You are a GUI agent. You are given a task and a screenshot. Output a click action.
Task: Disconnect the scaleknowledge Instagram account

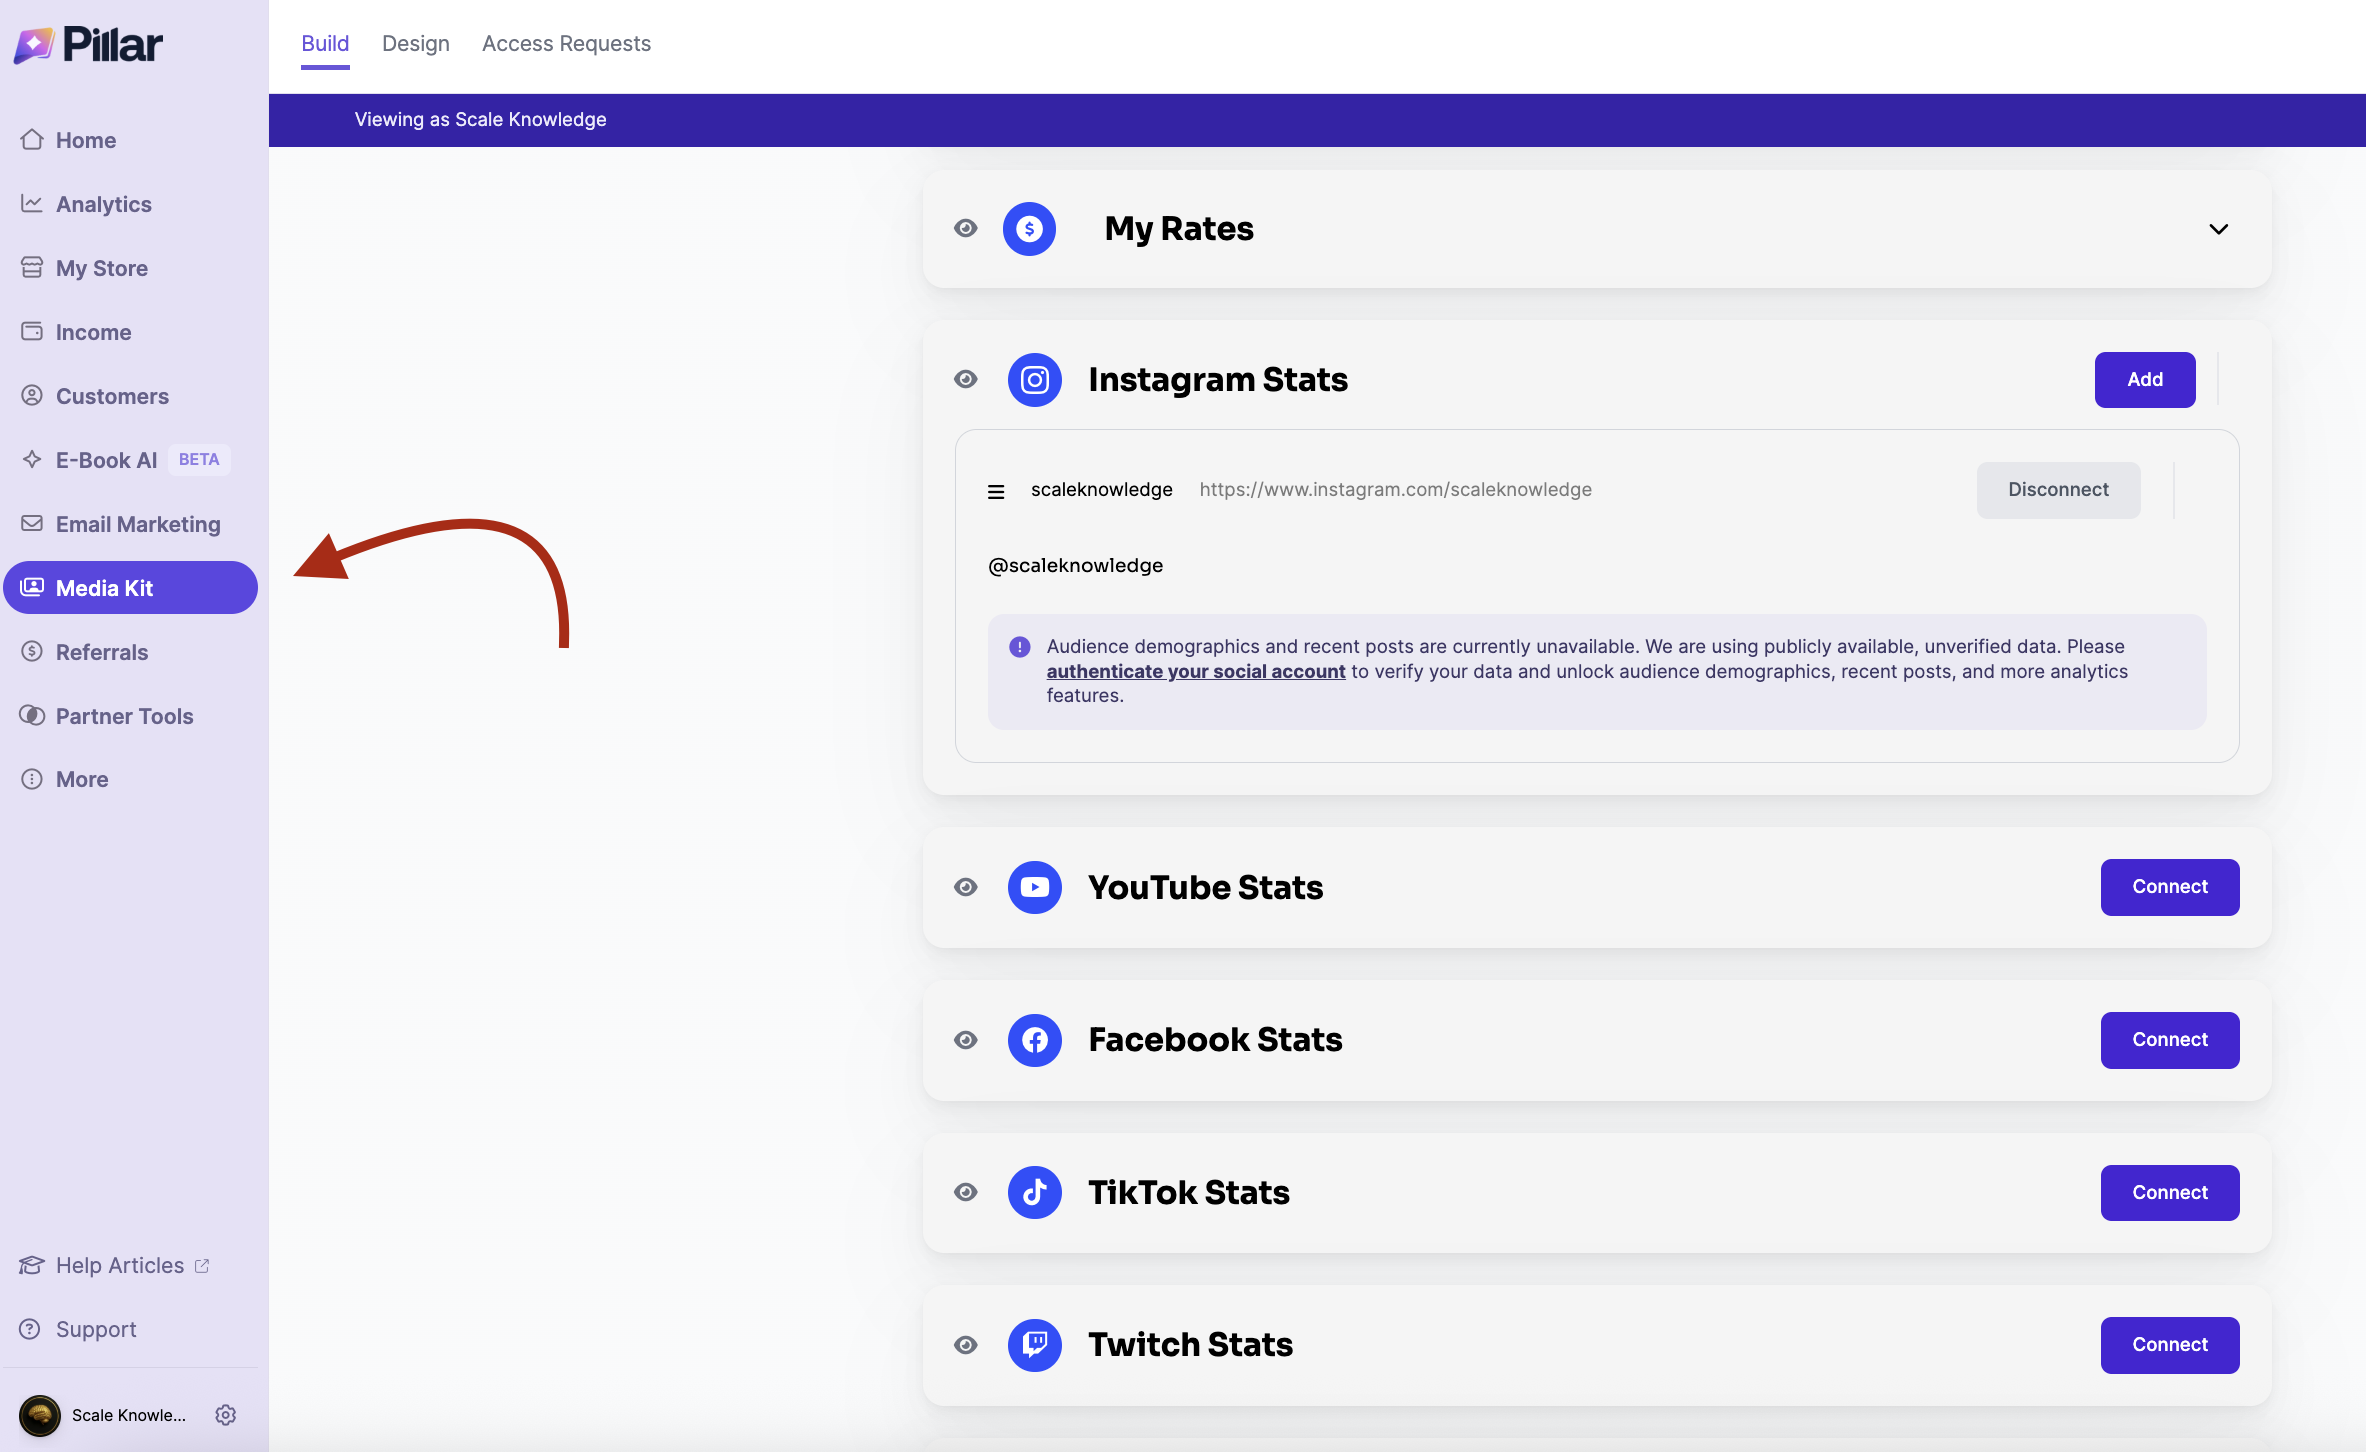(2058, 490)
